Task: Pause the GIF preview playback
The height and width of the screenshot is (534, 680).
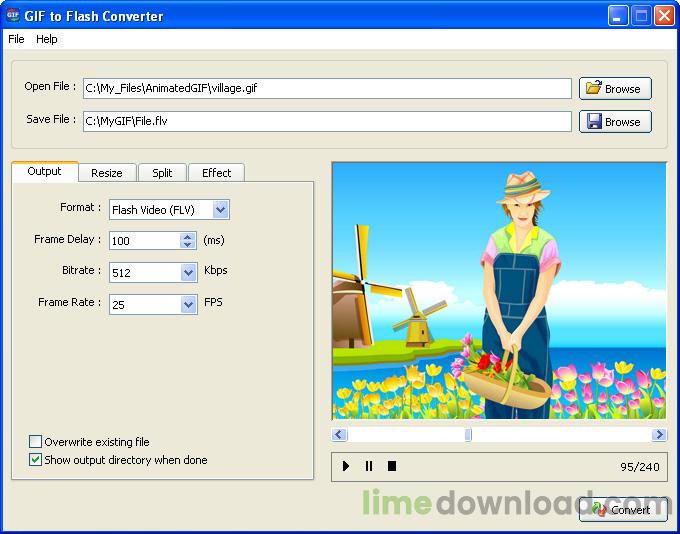Action: [x=369, y=466]
